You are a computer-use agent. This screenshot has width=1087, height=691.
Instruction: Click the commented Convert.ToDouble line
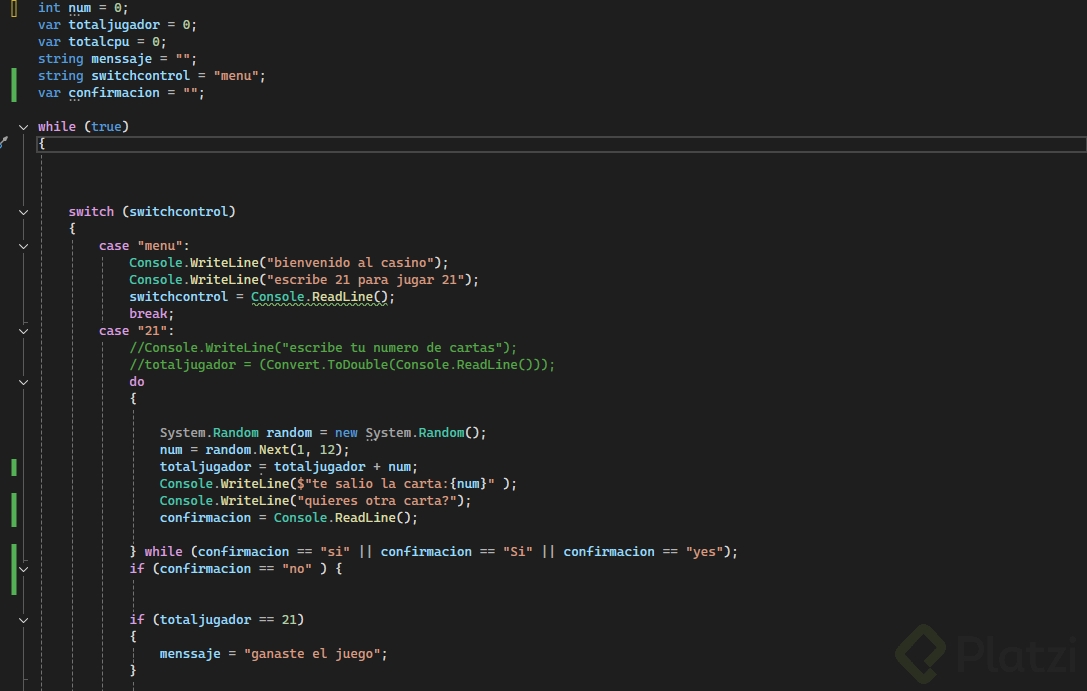[342, 365]
